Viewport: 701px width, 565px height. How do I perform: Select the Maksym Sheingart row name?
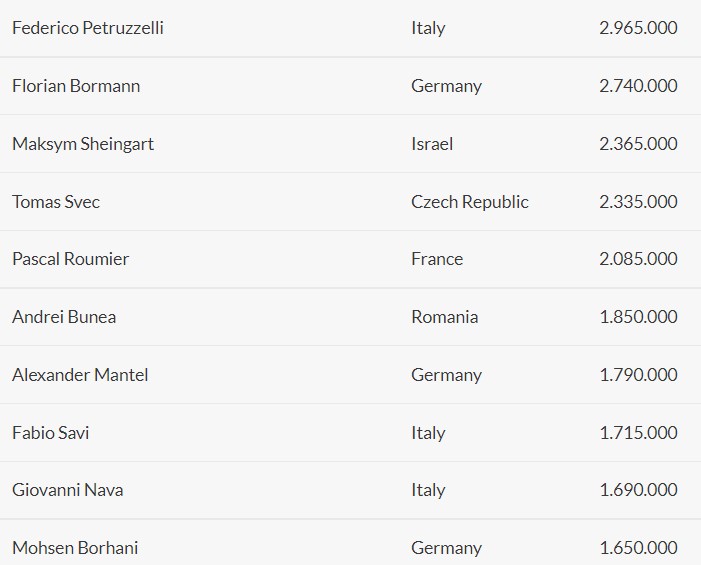83,144
